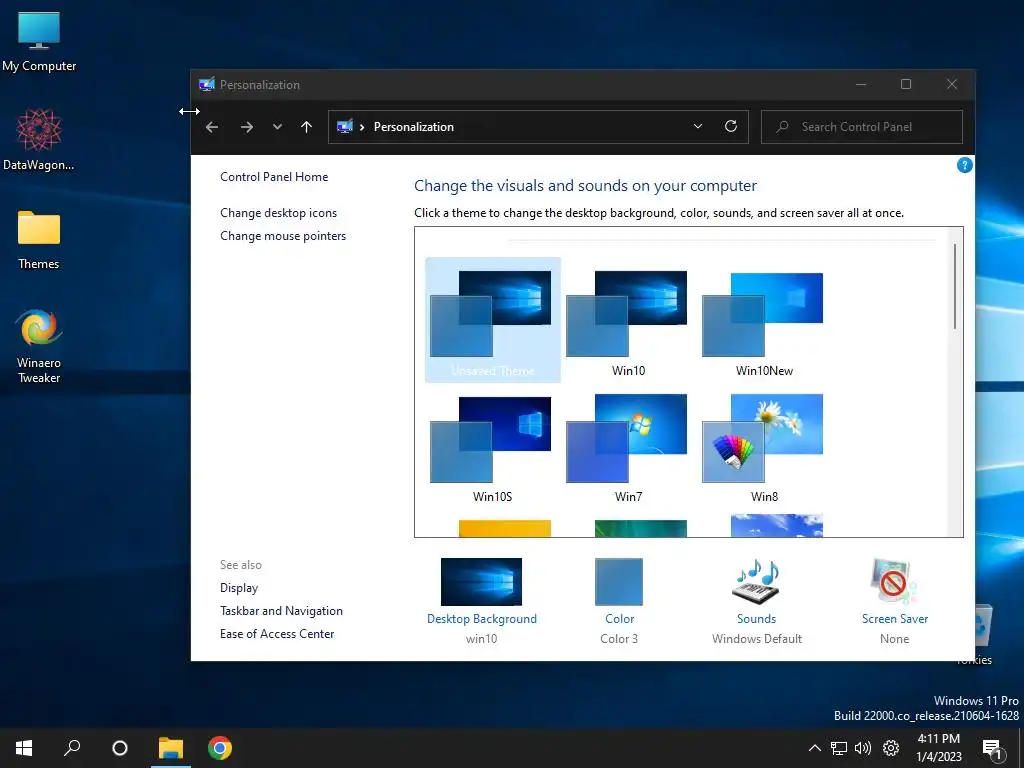Click the Personalization title bar icon
Viewport: 1024px width, 768px height.
206,84
